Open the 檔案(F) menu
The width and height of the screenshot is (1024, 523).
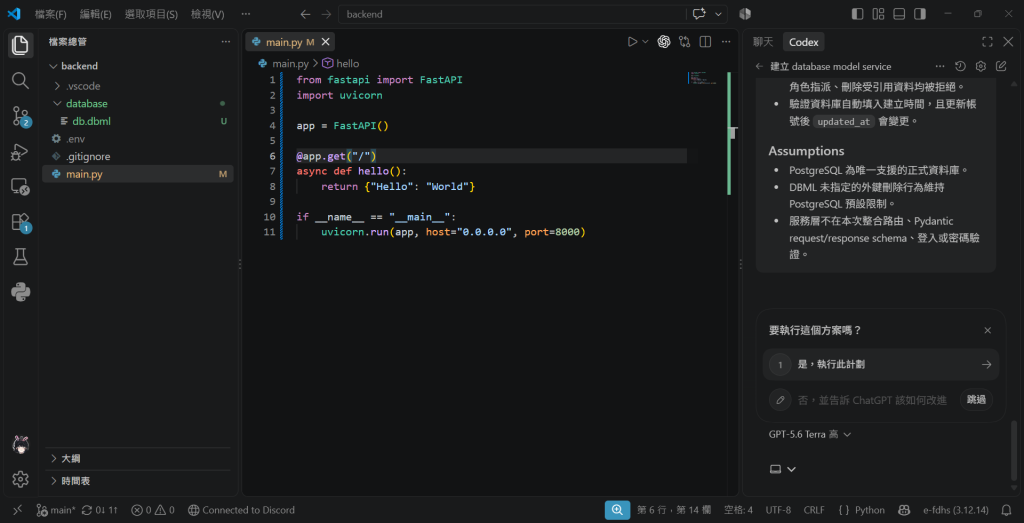point(51,14)
